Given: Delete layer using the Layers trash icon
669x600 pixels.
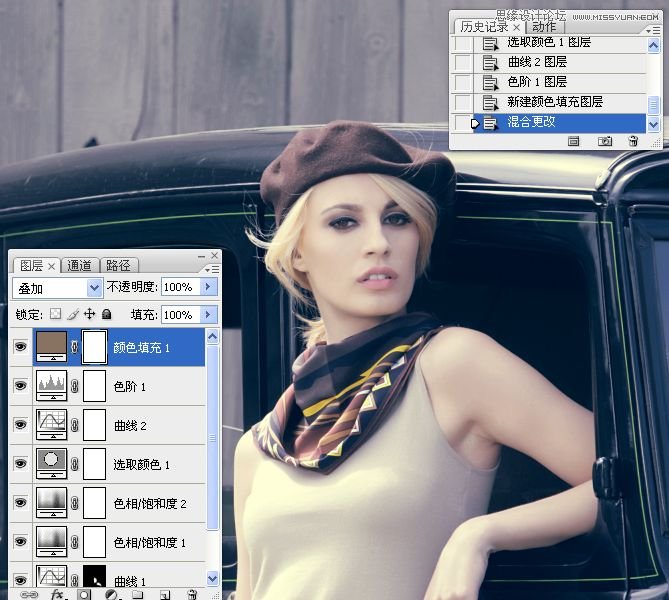Looking at the screenshot, I should point(192,594).
